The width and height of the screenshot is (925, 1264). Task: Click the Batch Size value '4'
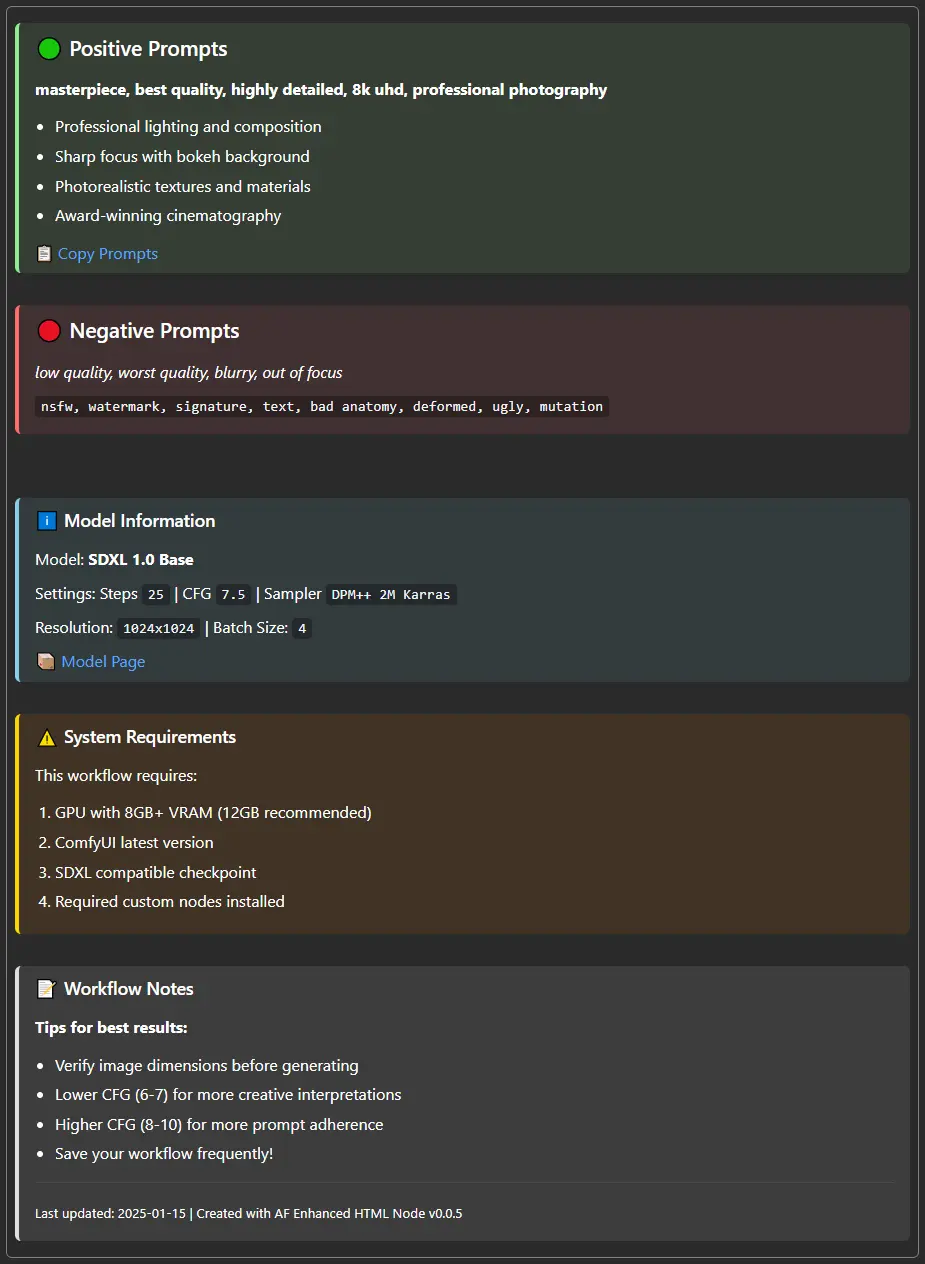tap(302, 628)
